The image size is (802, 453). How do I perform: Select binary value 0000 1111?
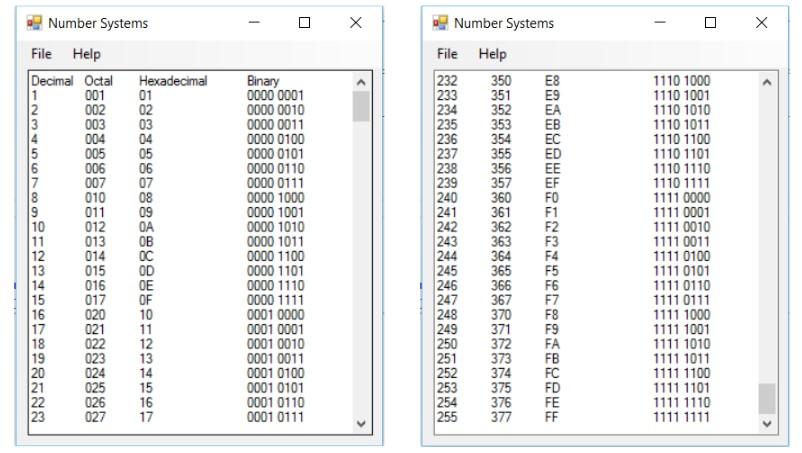point(275,300)
